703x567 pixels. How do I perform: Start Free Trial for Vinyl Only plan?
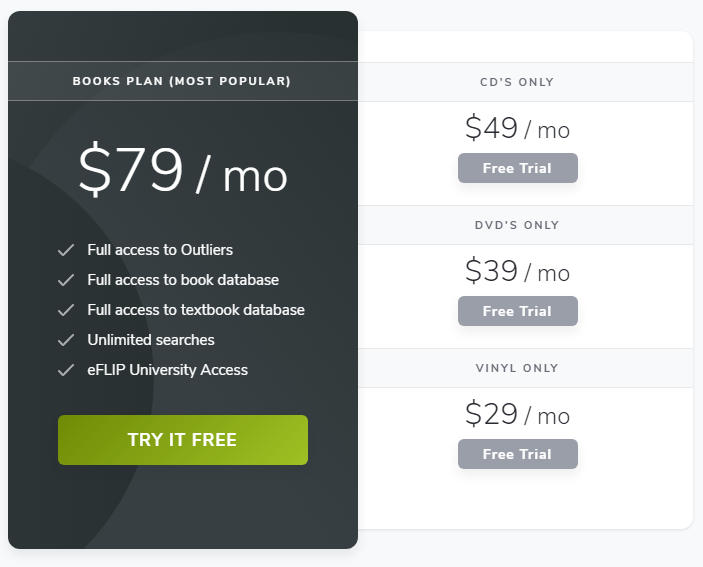pos(518,454)
